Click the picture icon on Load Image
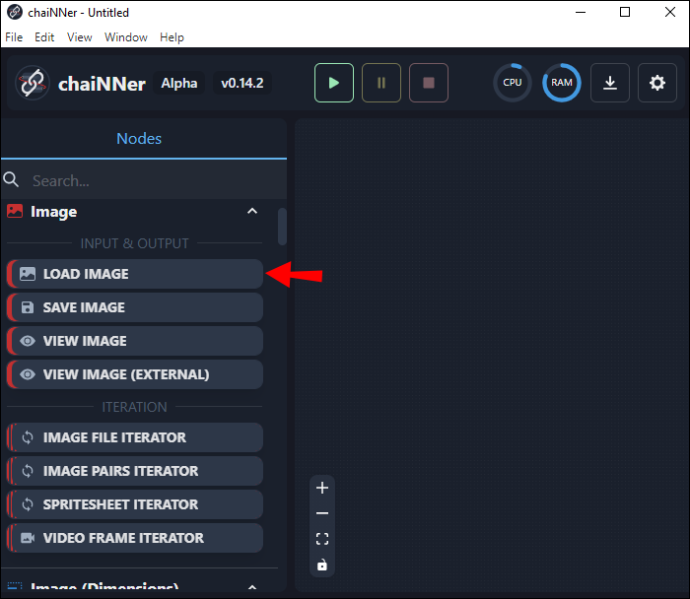Viewport: 690px width, 599px height. (28, 274)
